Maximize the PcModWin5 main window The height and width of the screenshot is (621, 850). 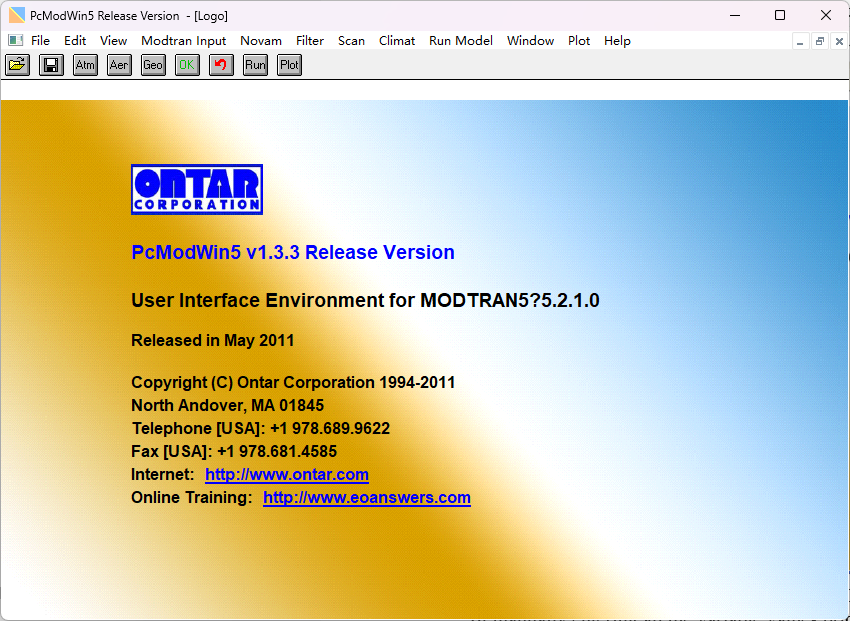780,15
